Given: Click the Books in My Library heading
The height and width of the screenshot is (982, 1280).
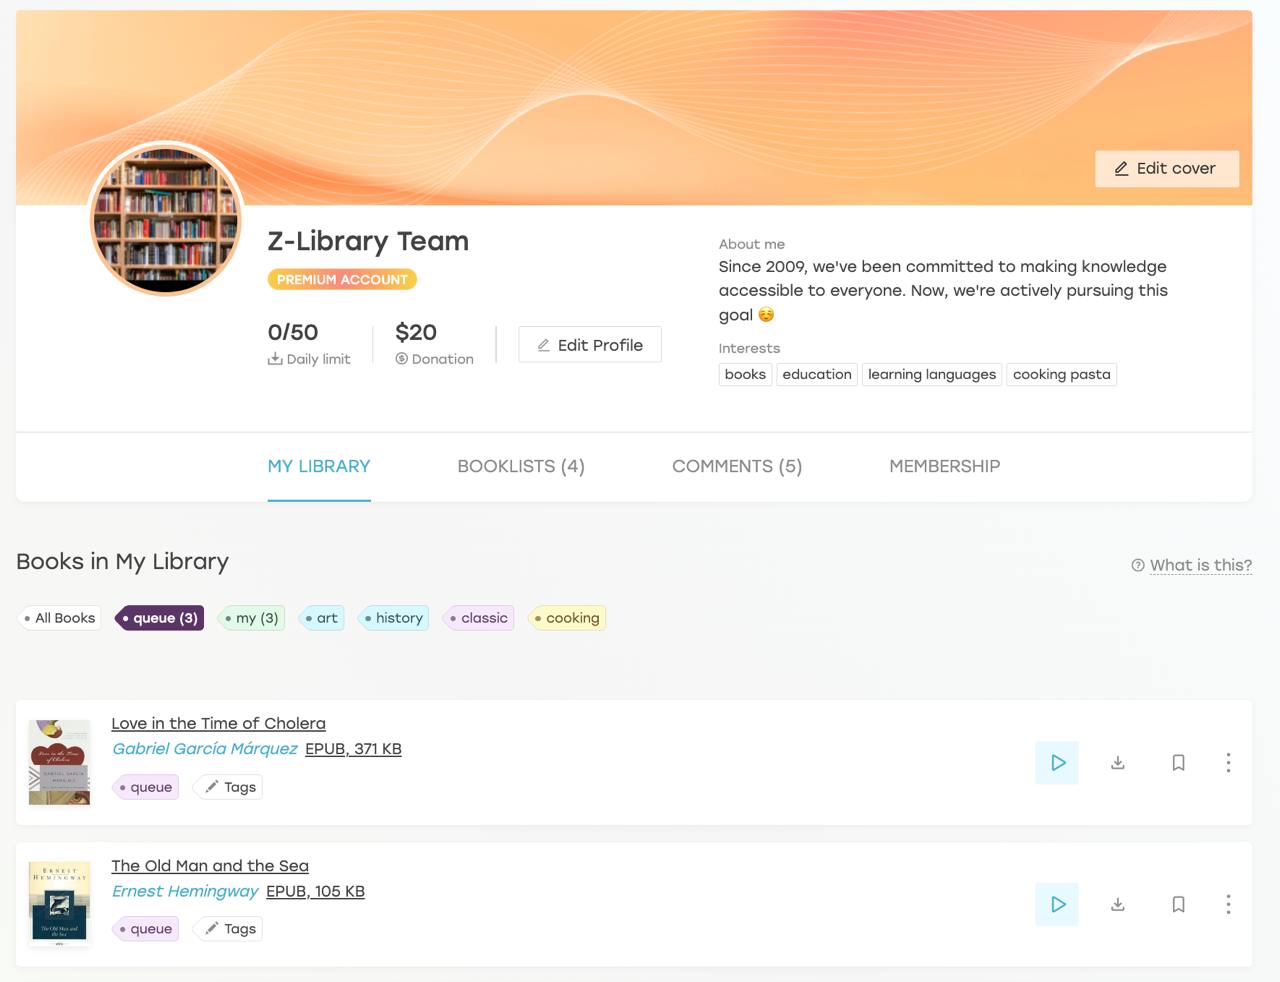Looking at the screenshot, I should (x=122, y=561).
